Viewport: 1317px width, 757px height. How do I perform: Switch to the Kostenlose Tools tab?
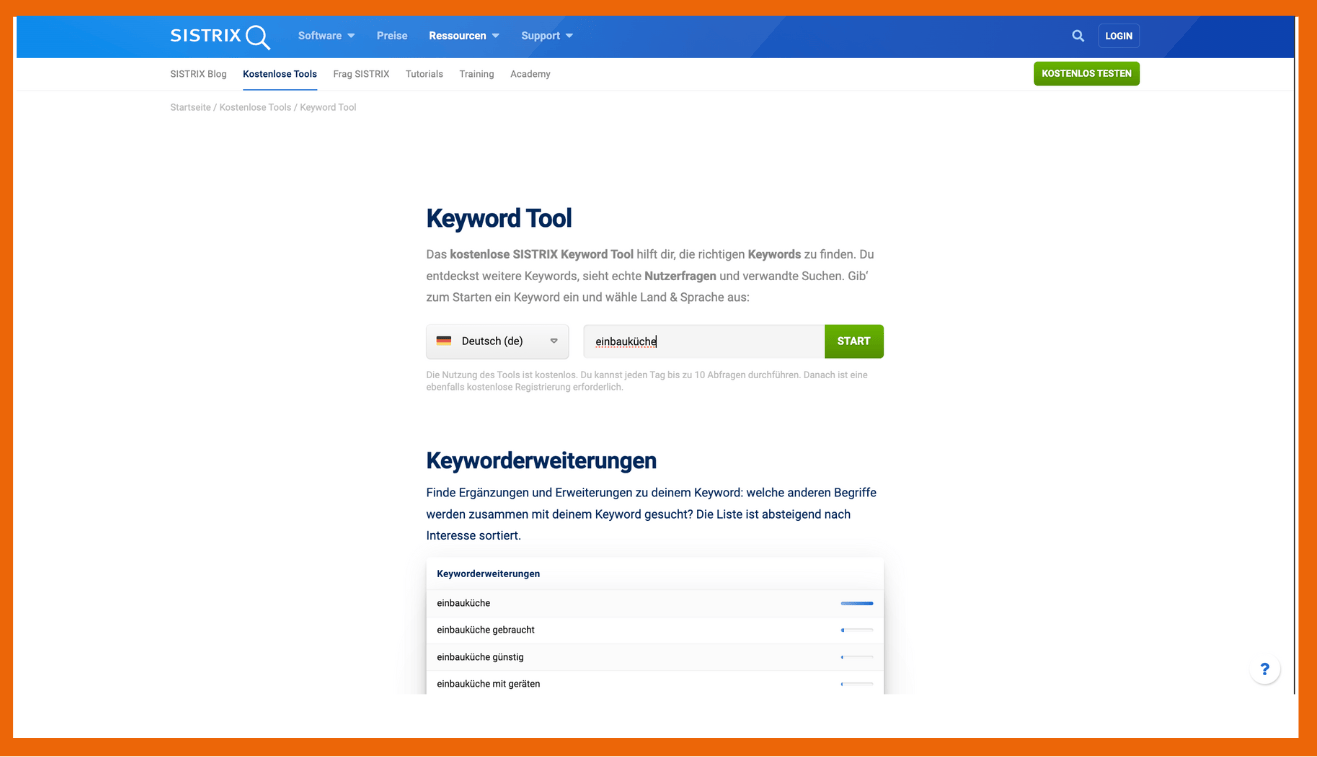(280, 74)
